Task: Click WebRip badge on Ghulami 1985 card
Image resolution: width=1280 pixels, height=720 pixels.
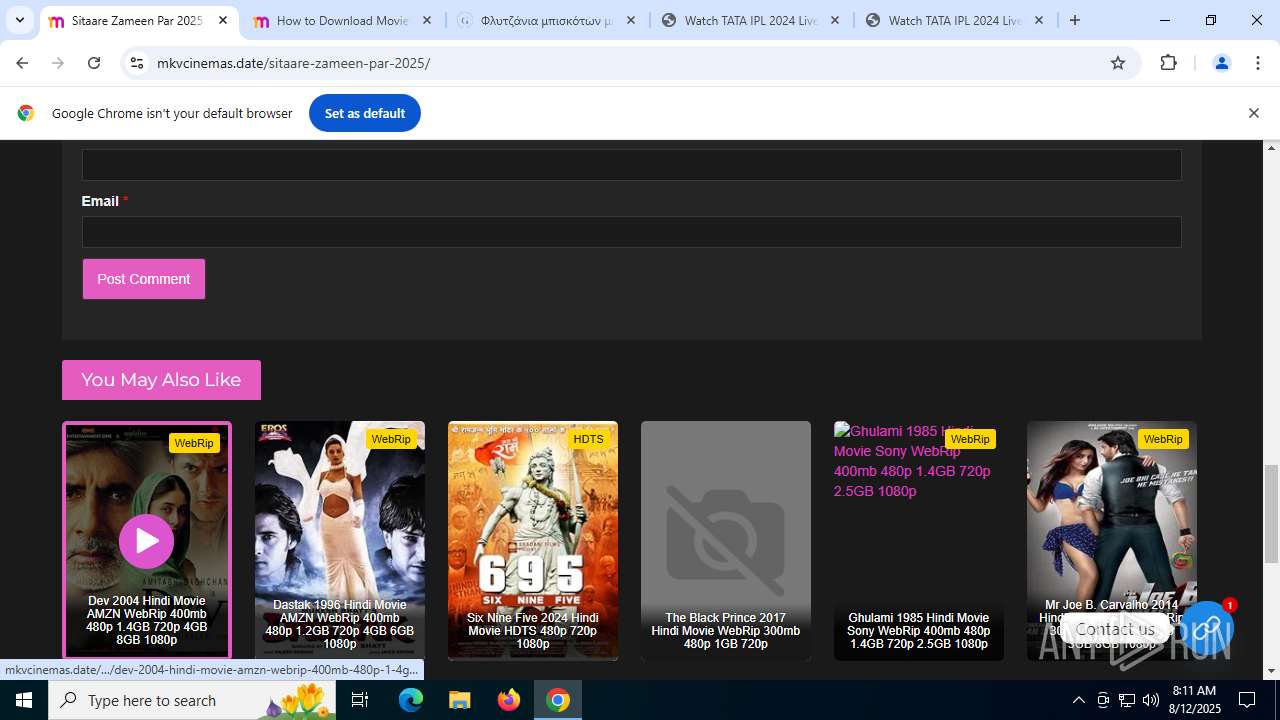Action: 970,439
